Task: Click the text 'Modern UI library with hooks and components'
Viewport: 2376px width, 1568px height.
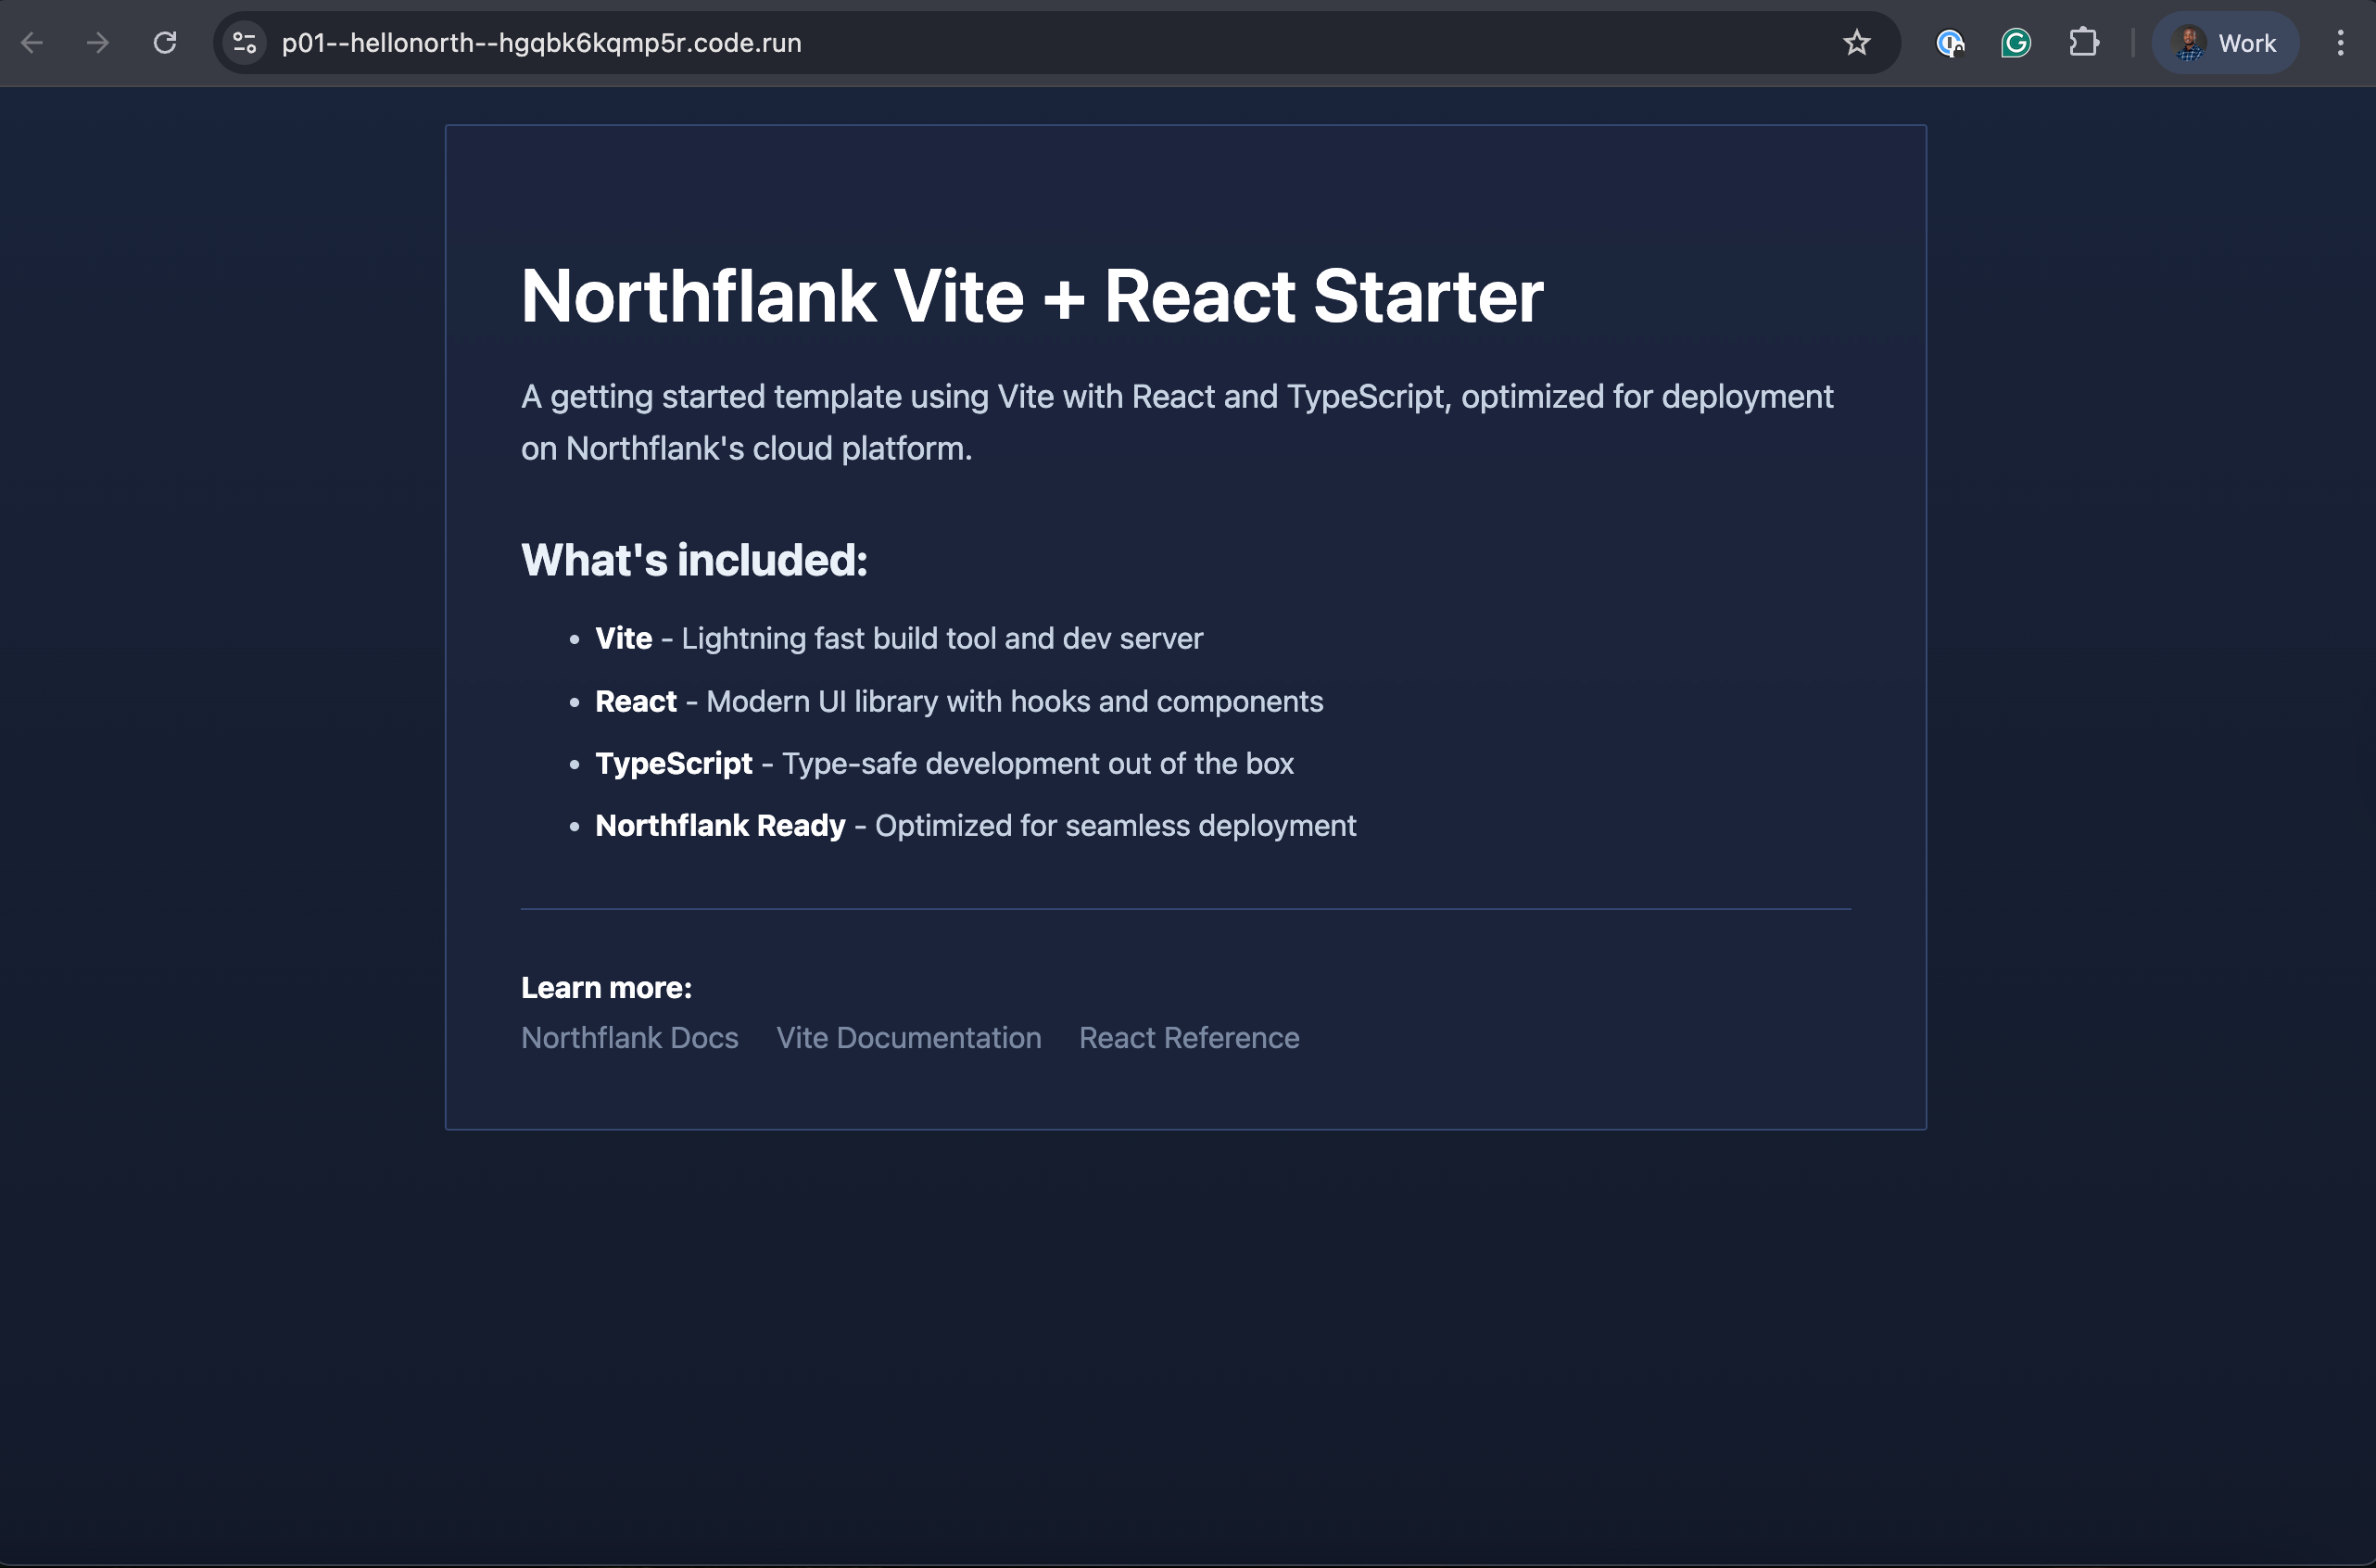Action: pos(1014,701)
